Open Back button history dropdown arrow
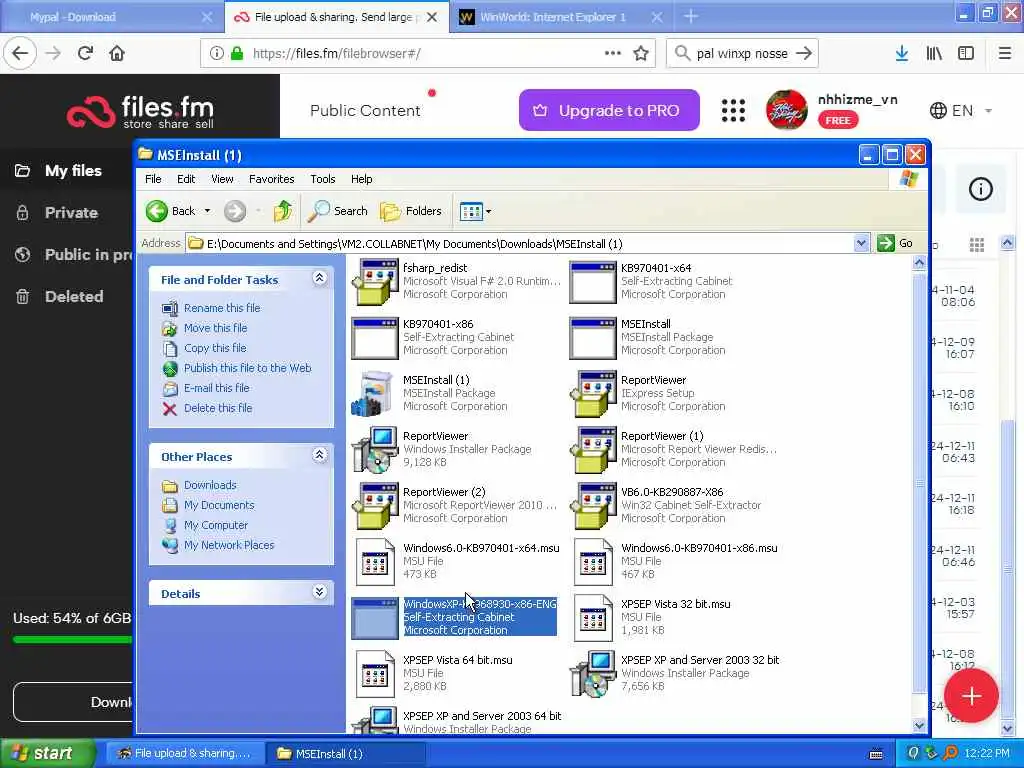The height and width of the screenshot is (768, 1024). point(208,211)
